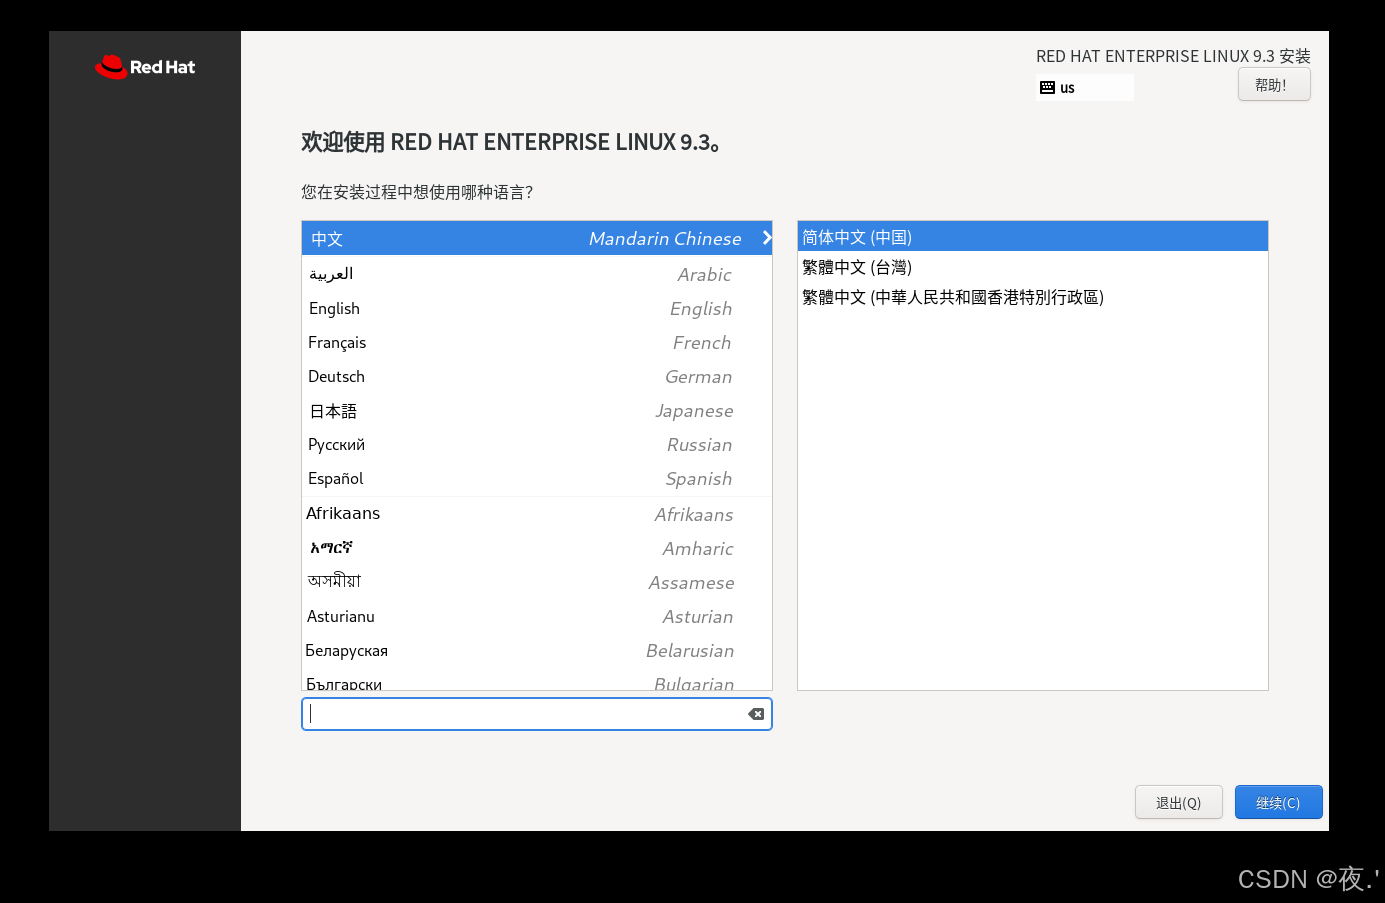The height and width of the screenshot is (903, 1385).
Task: Select the Assamese language row
Action: pos(537,582)
